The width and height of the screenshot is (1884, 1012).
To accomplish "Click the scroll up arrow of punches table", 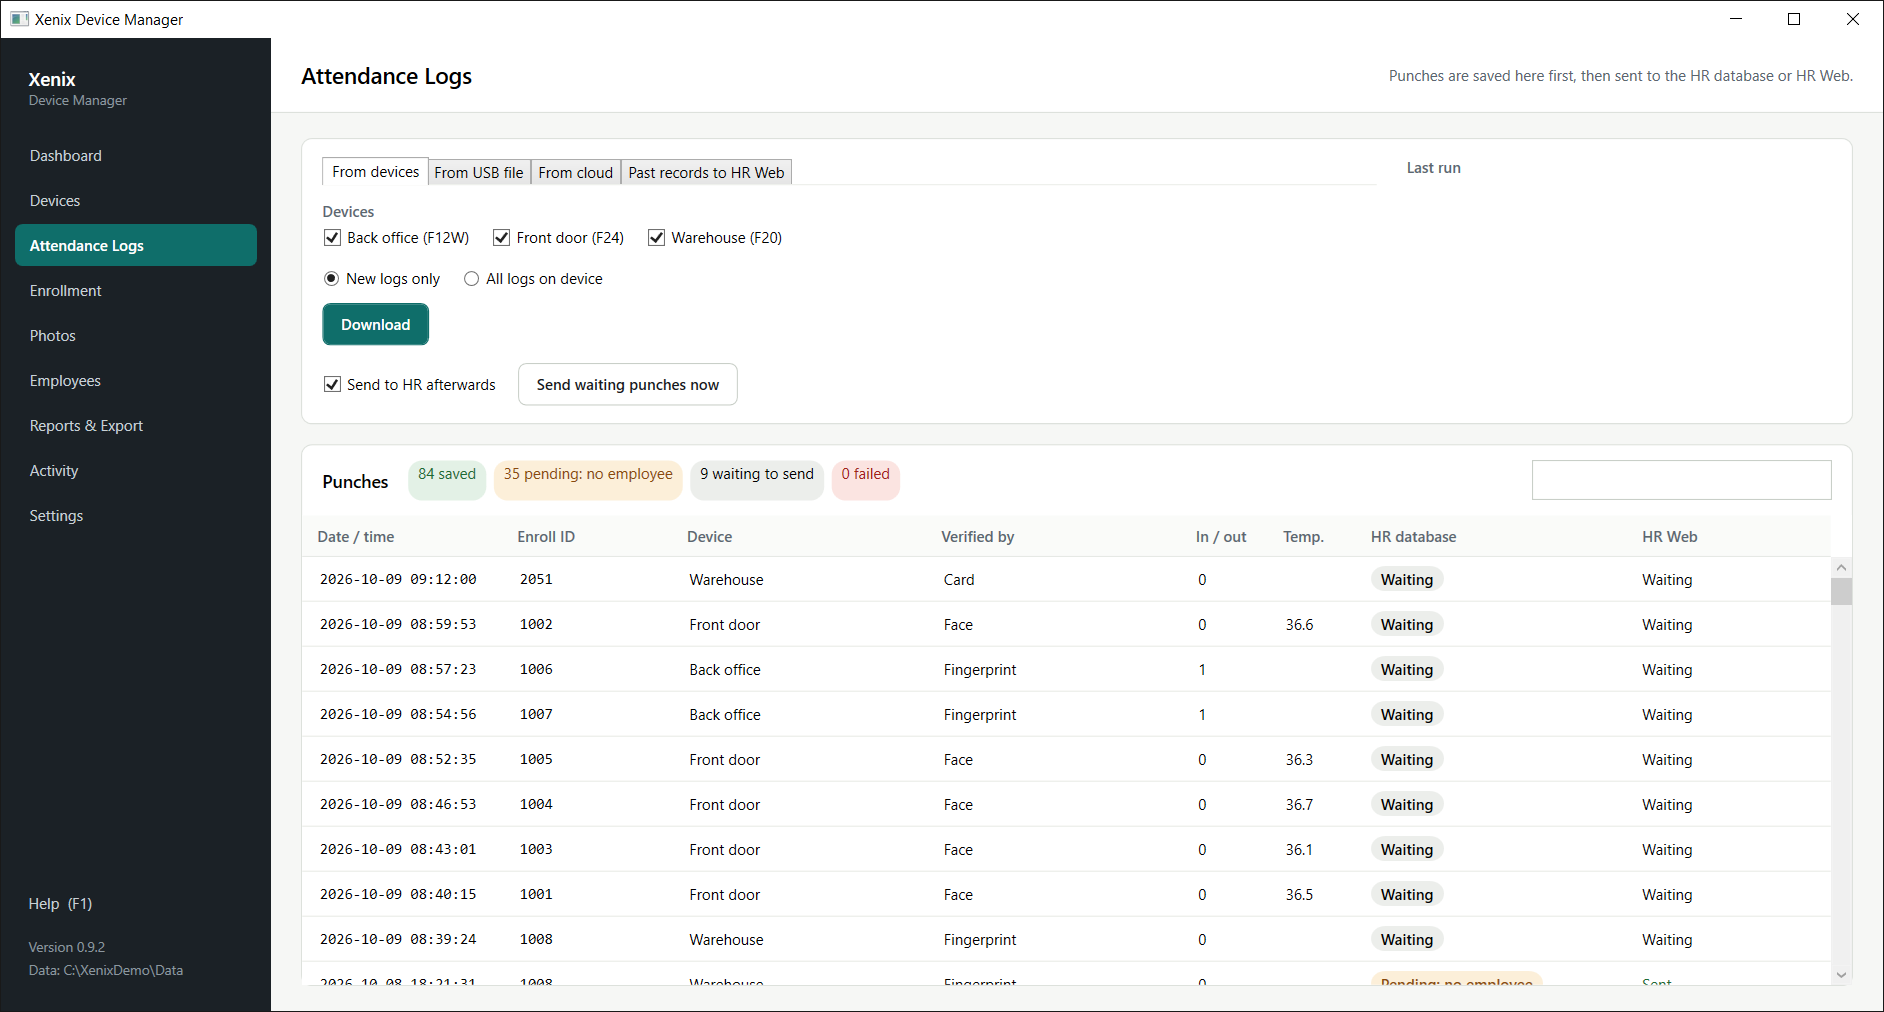I will pyautogui.click(x=1841, y=567).
